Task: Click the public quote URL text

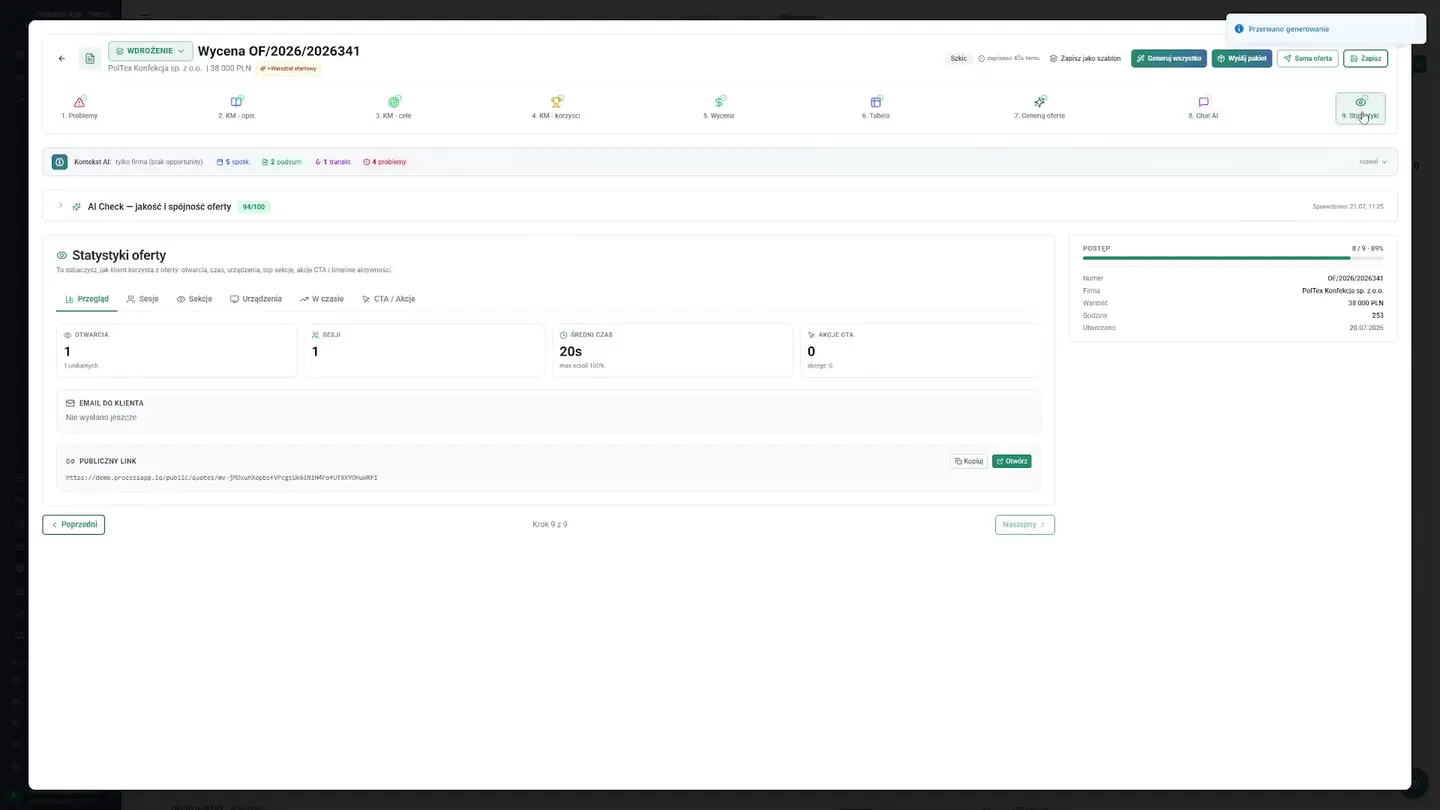Action: point(221,478)
